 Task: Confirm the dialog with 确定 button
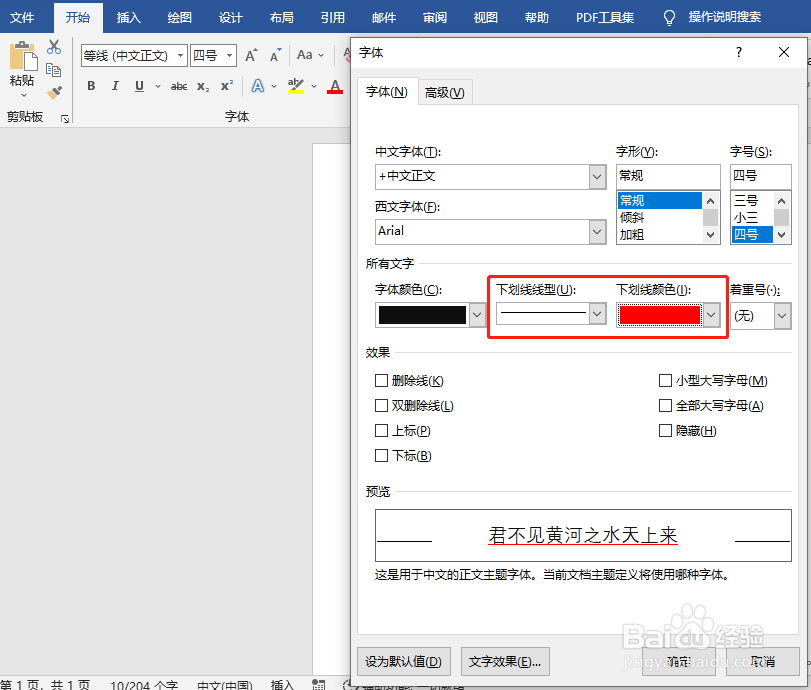pos(679,662)
